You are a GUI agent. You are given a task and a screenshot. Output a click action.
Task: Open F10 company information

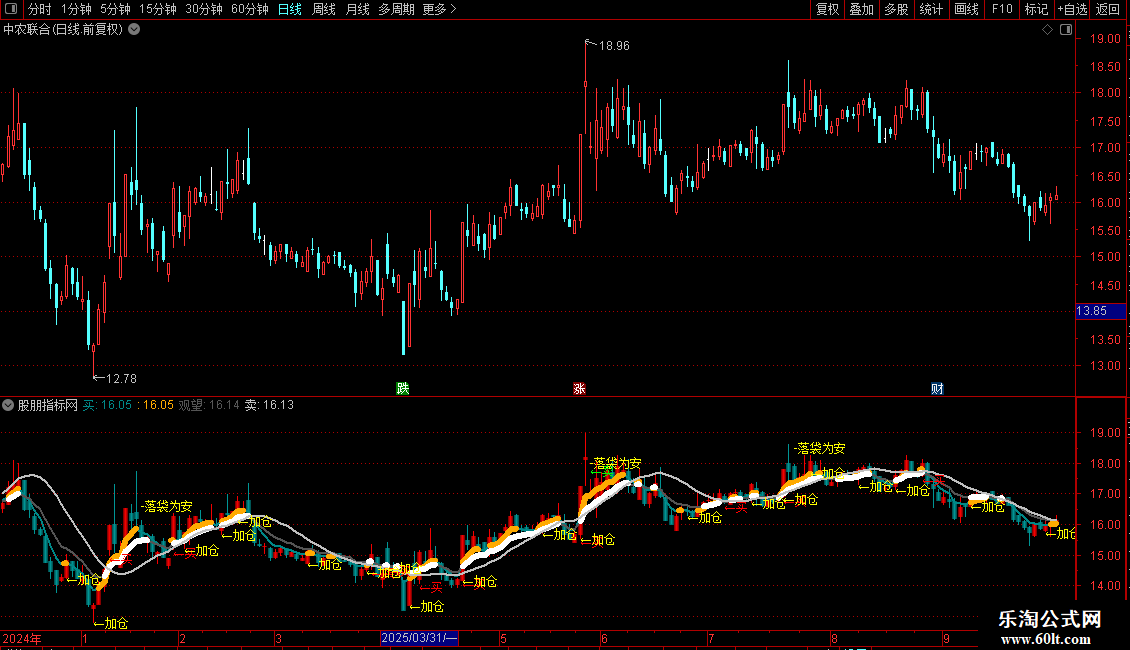click(x=1002, y=9)
